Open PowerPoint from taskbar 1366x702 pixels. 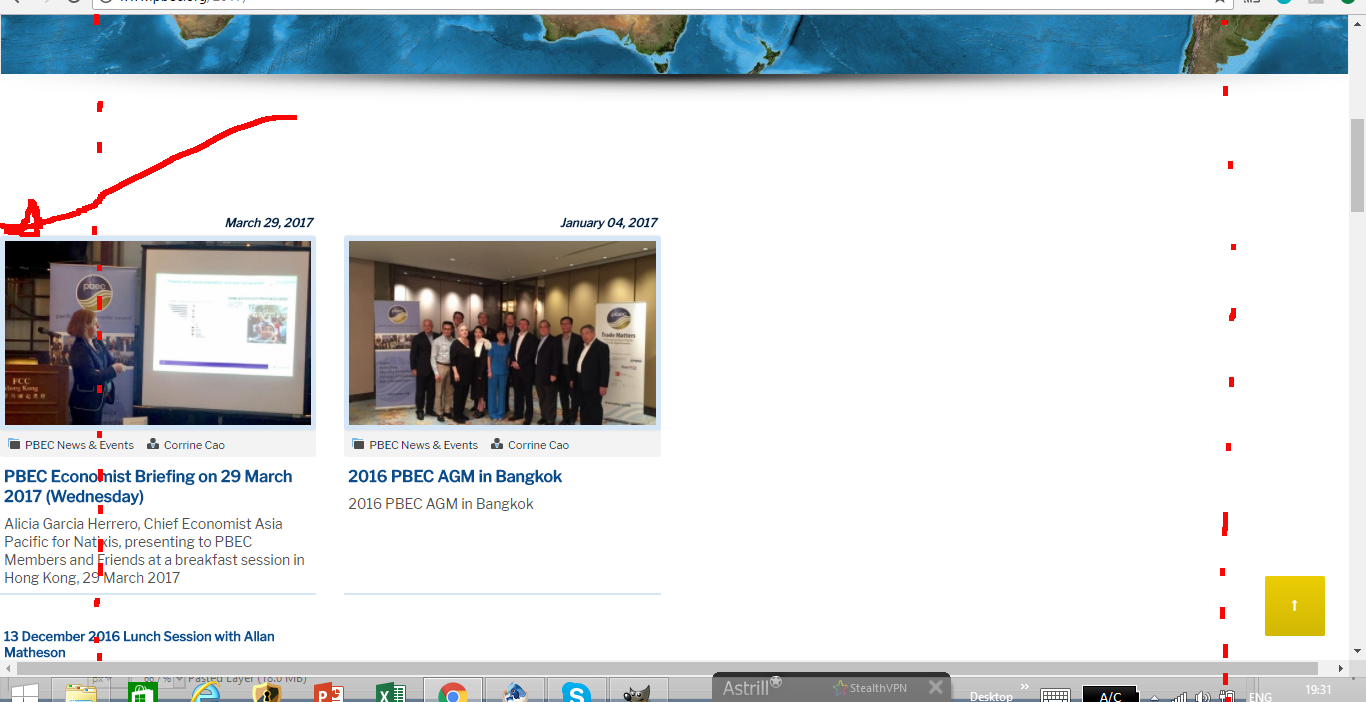click(x=328, y=692)
